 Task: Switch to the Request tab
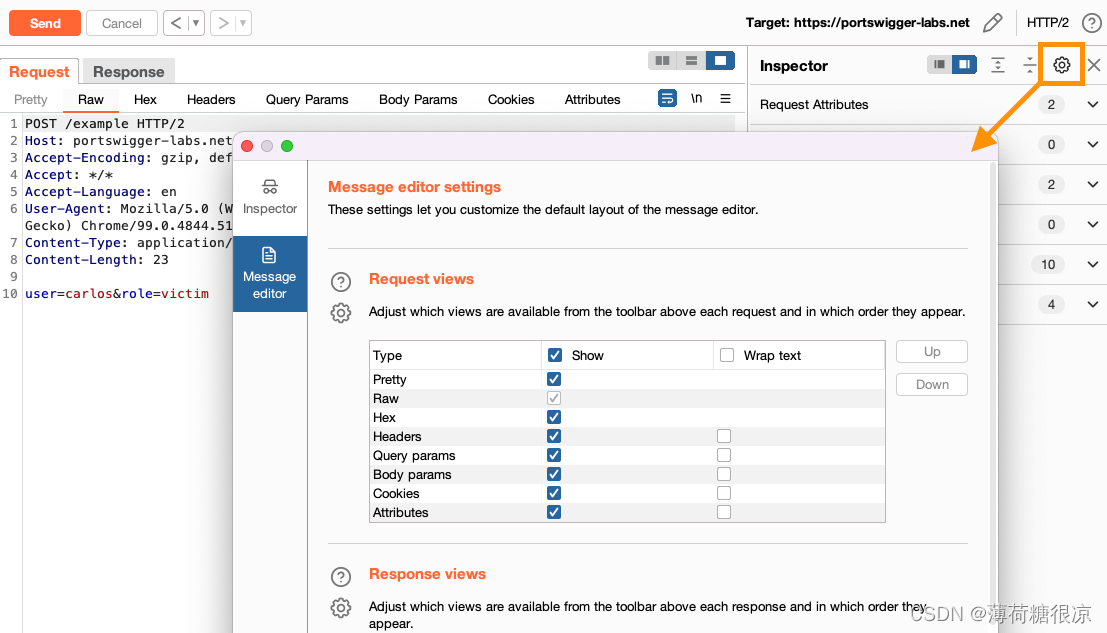click(39, 72)
